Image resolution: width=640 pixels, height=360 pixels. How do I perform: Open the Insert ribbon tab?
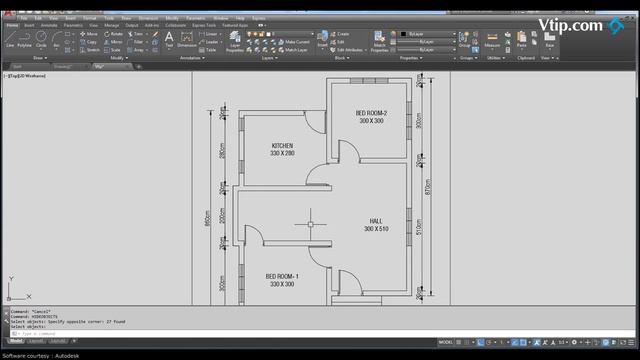pos(29,25)
